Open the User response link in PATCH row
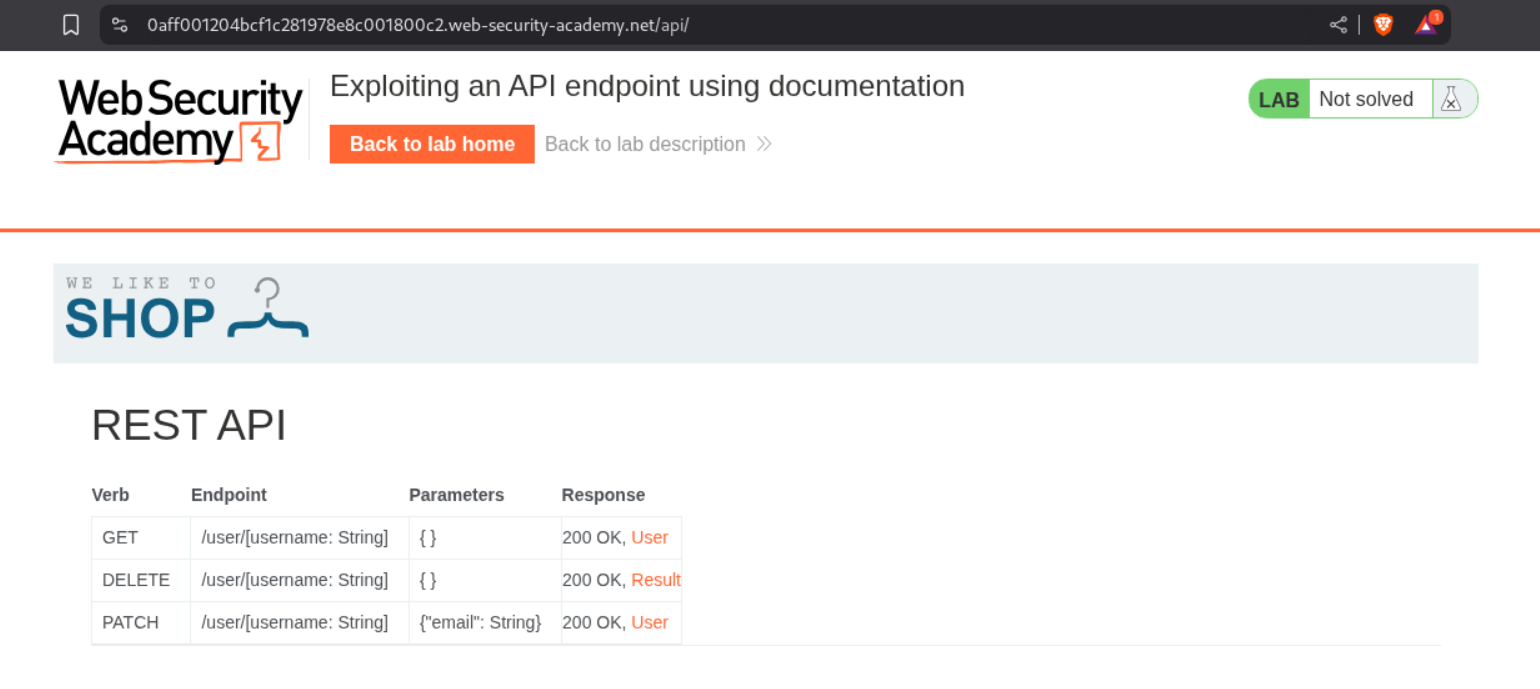 (649, 622)
